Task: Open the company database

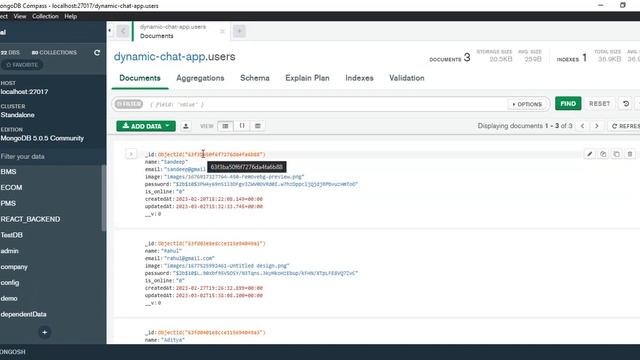Action: click(14, 267)
